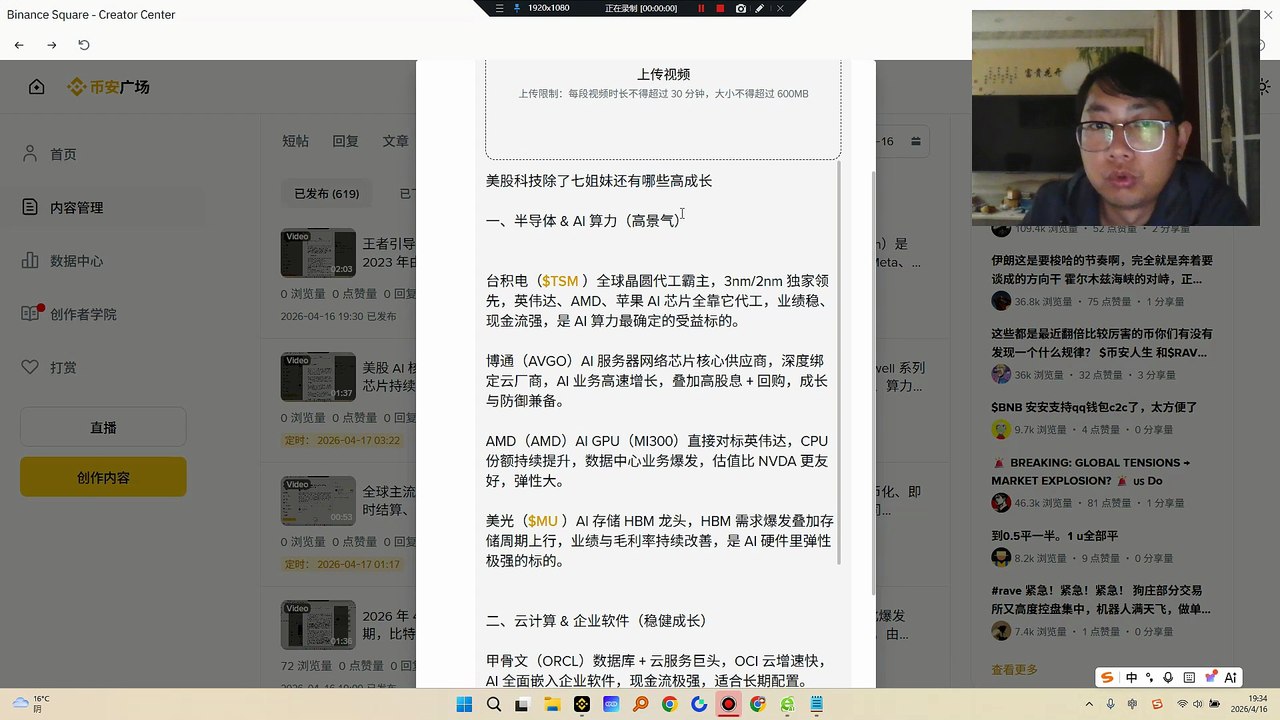Open trending post 这些都是最近翻倍比较厉害的币
The width and height of the screenshot is (1280, 720).
coord(1102,343)
